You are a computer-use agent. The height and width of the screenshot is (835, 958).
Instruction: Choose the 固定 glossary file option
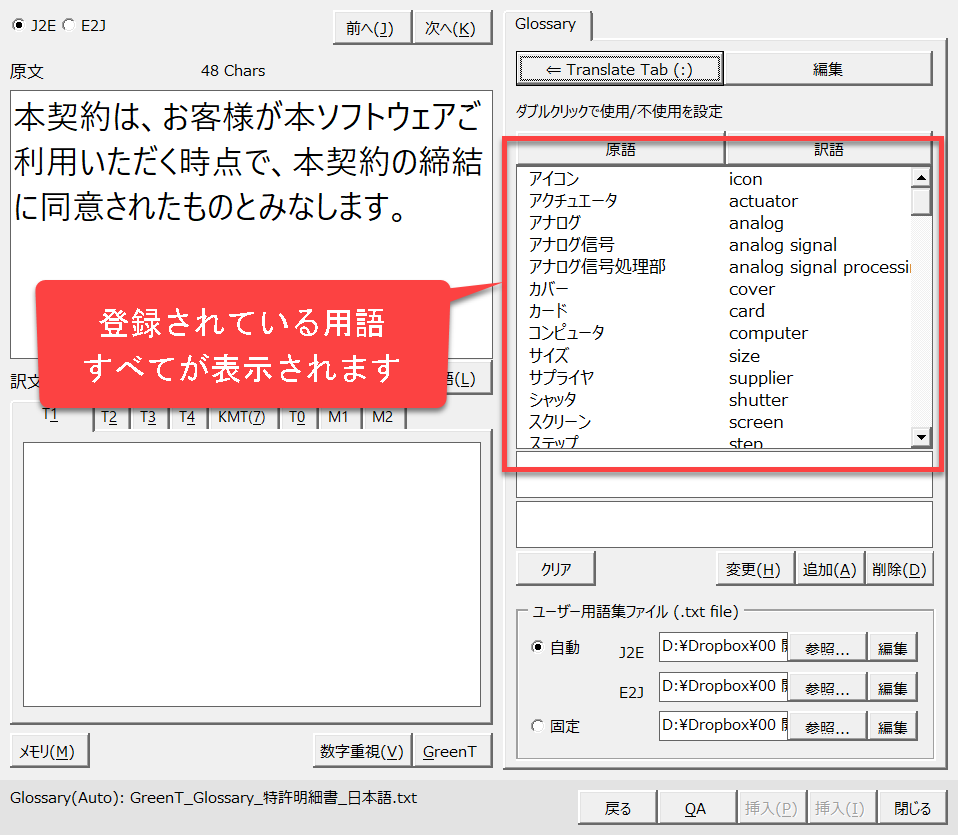539,725
